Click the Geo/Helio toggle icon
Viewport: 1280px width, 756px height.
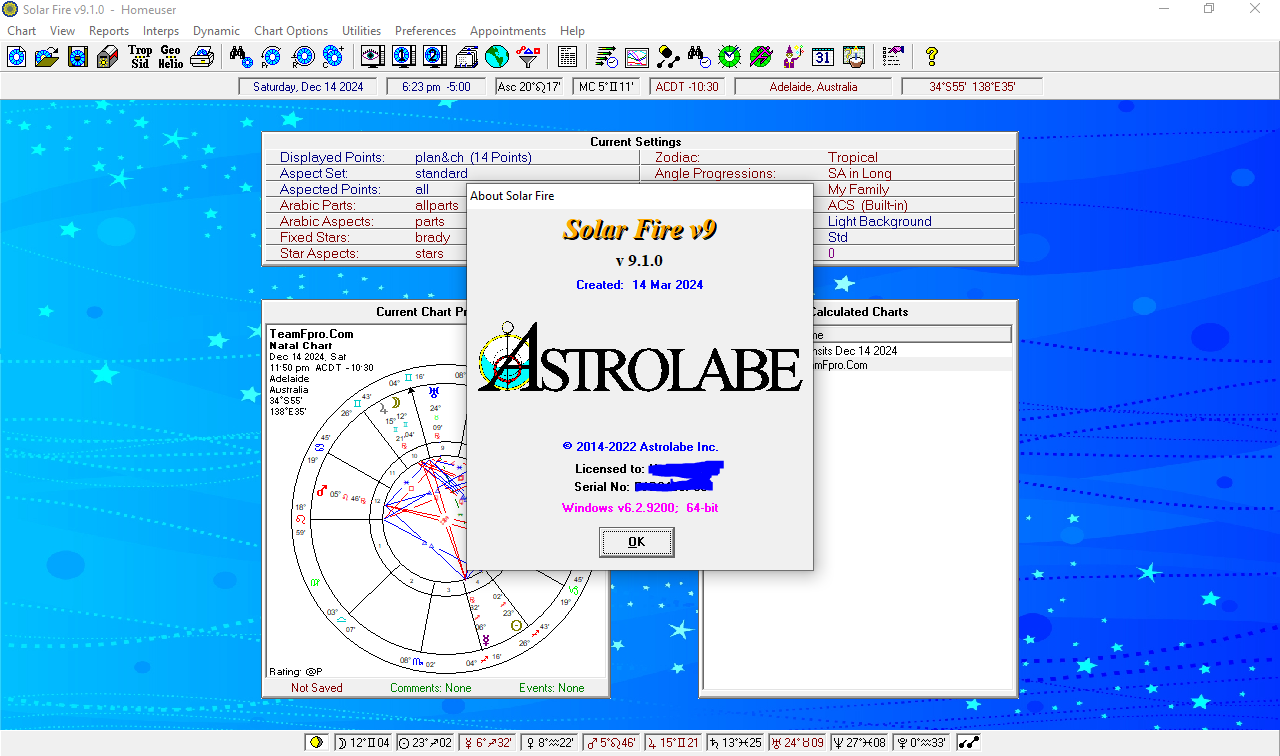point(171,56)
